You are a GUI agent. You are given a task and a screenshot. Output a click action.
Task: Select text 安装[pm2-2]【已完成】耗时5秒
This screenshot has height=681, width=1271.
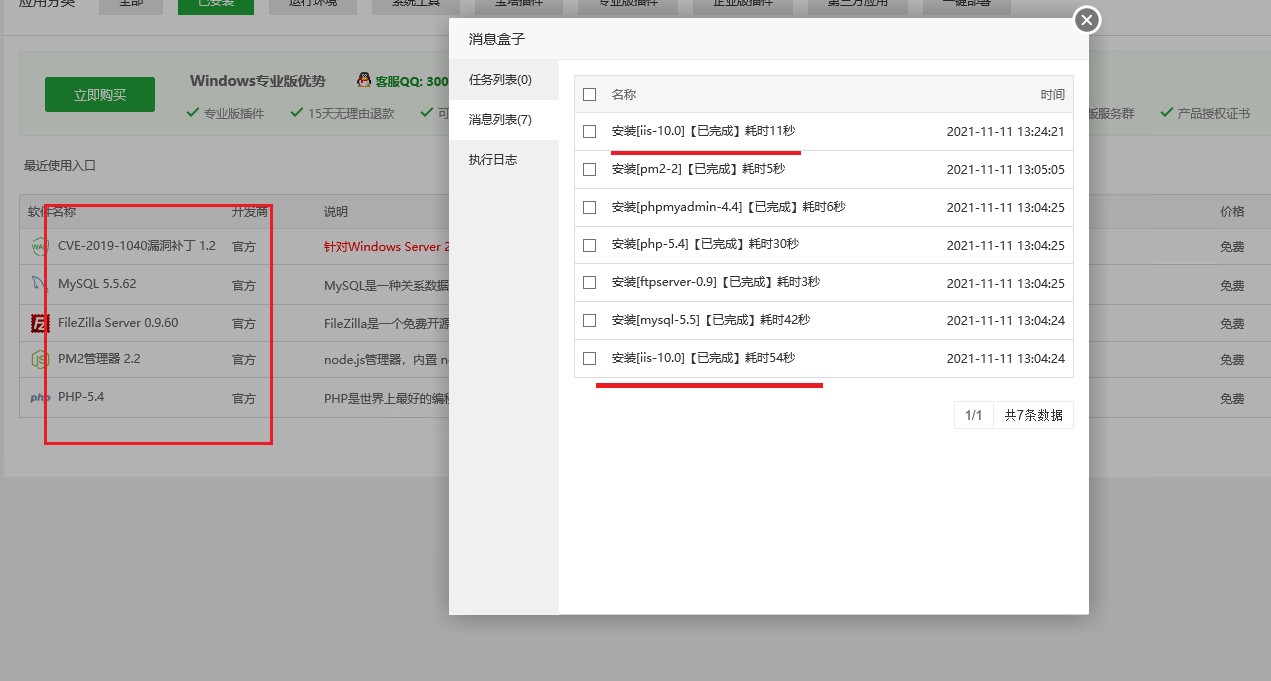pyautogui.click(x=698, y=169)
